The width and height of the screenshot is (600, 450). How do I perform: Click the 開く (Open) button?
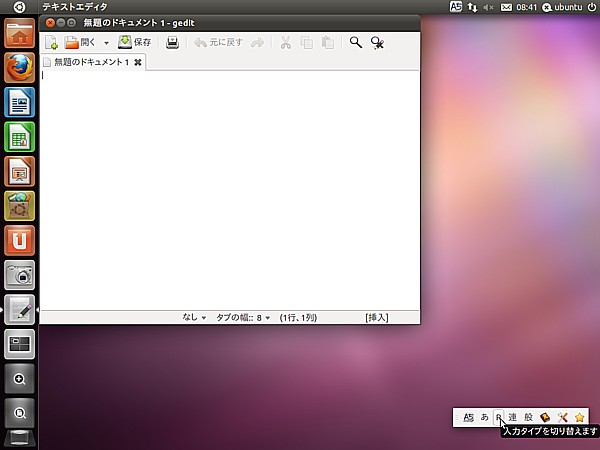tap(80, 43)
